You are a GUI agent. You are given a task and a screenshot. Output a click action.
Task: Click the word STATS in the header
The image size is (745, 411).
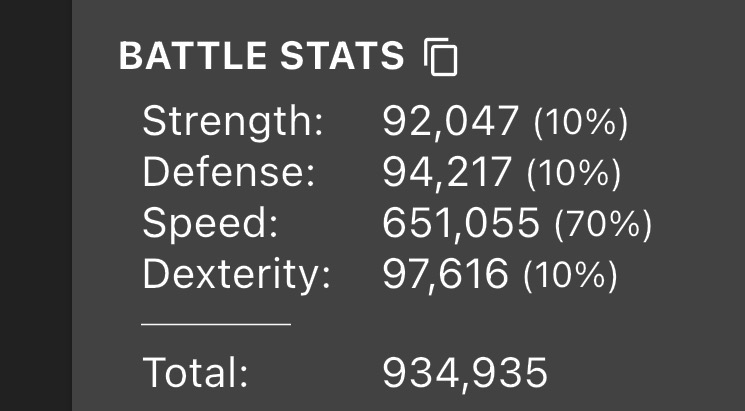342,56
